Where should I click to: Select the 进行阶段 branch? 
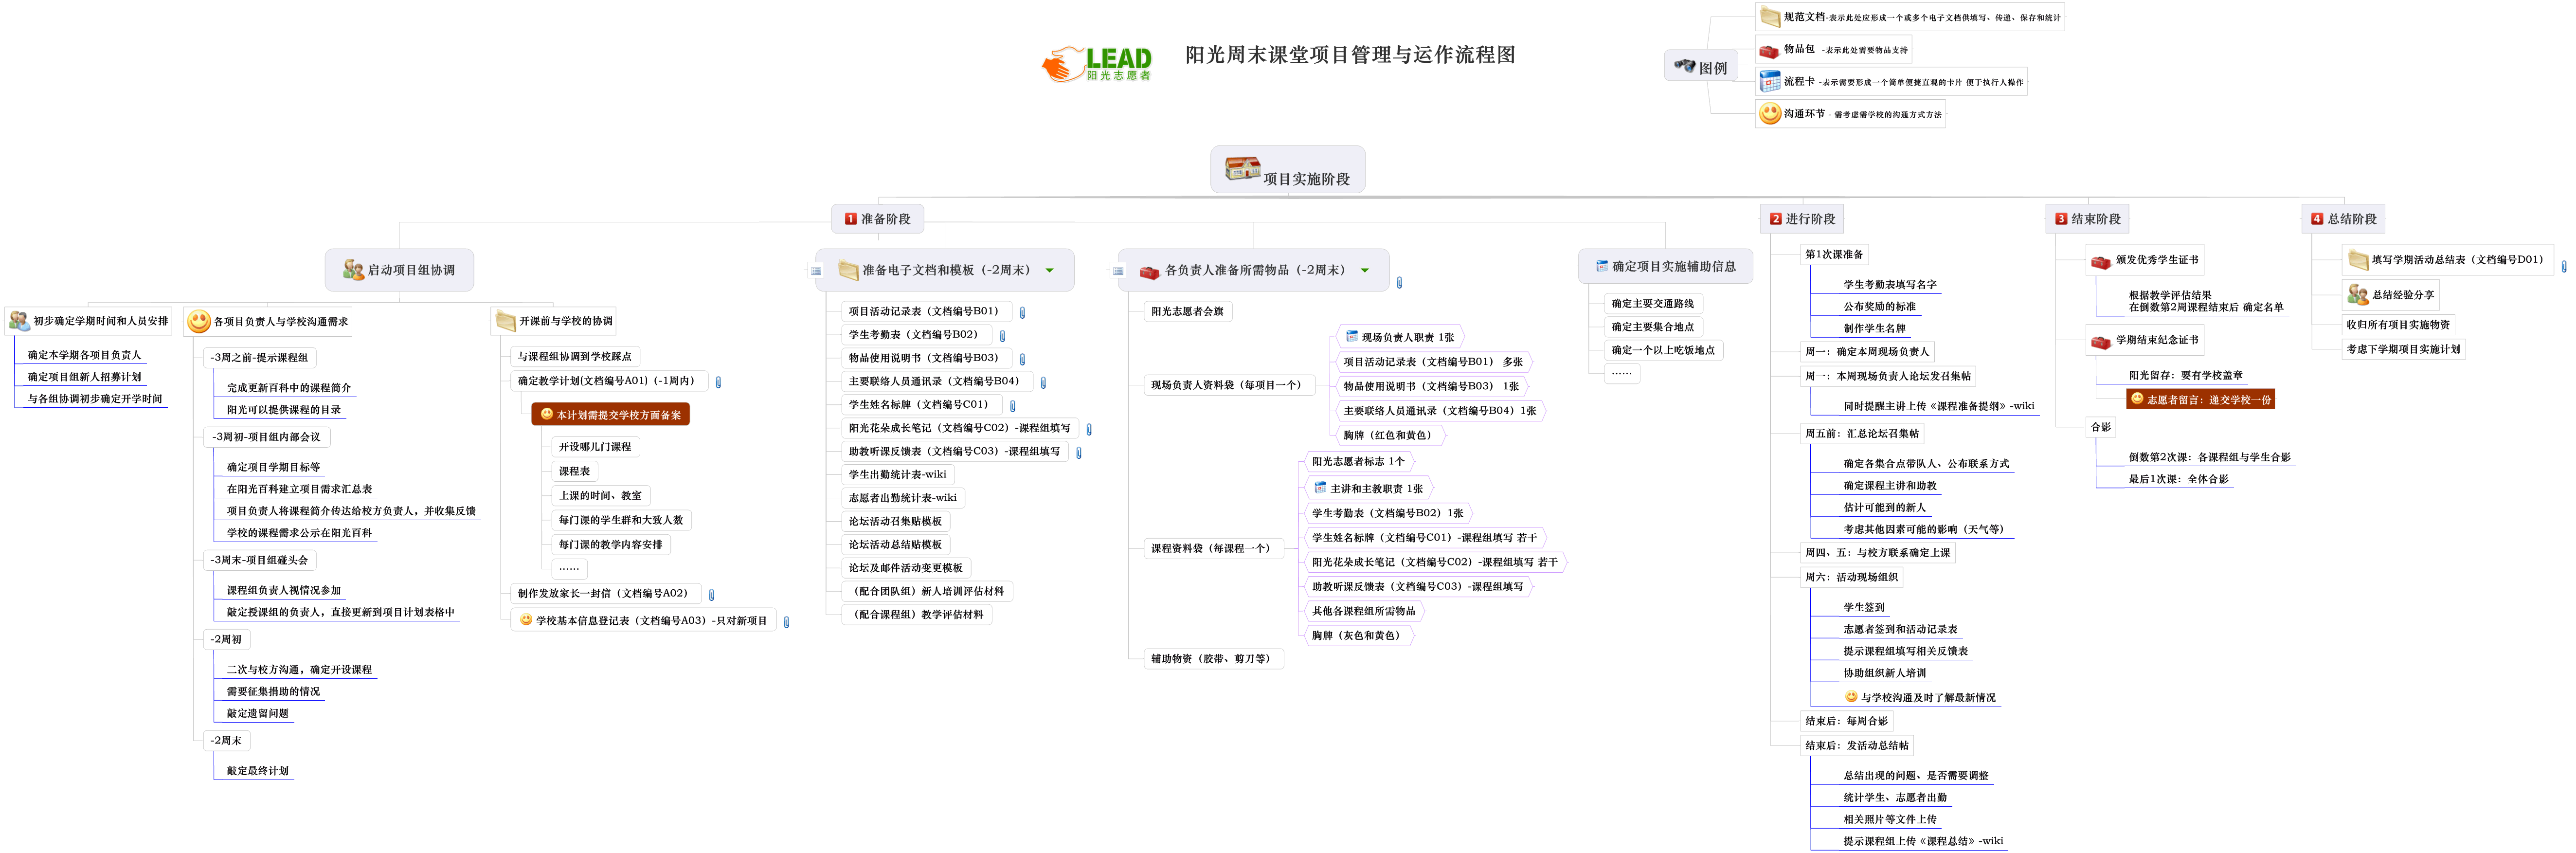coord(1803,219)
